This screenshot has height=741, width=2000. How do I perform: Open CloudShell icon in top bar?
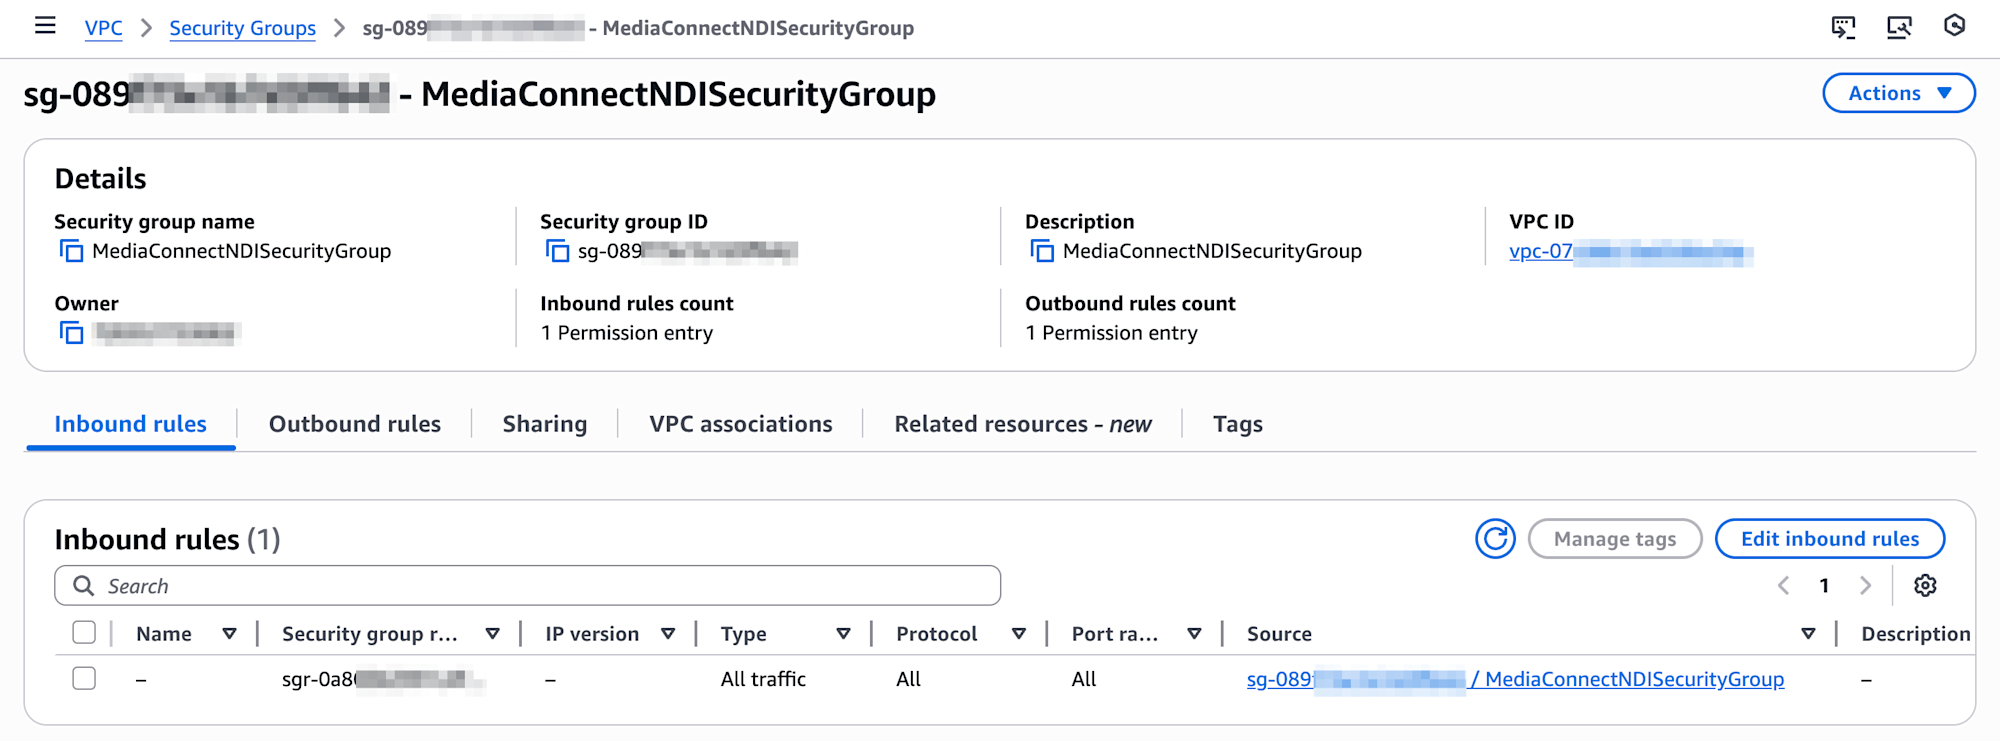(1843, 27)
